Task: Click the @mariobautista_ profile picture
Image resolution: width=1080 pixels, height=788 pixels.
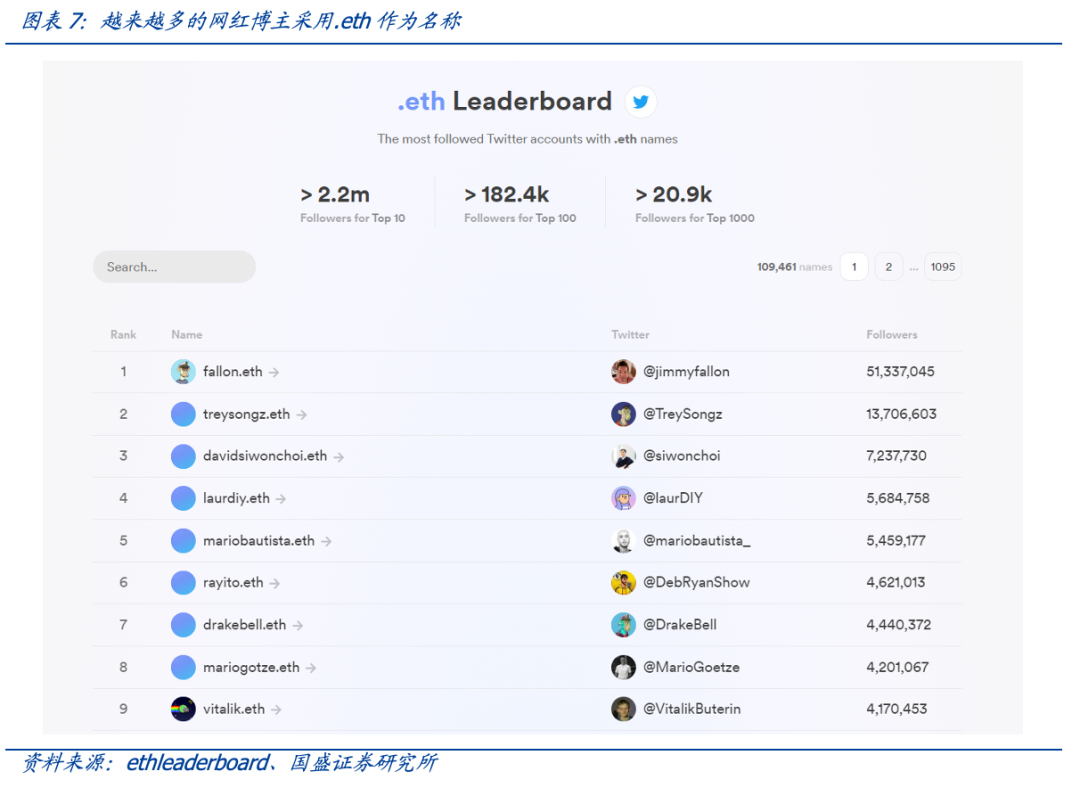Action: [623, 541]
